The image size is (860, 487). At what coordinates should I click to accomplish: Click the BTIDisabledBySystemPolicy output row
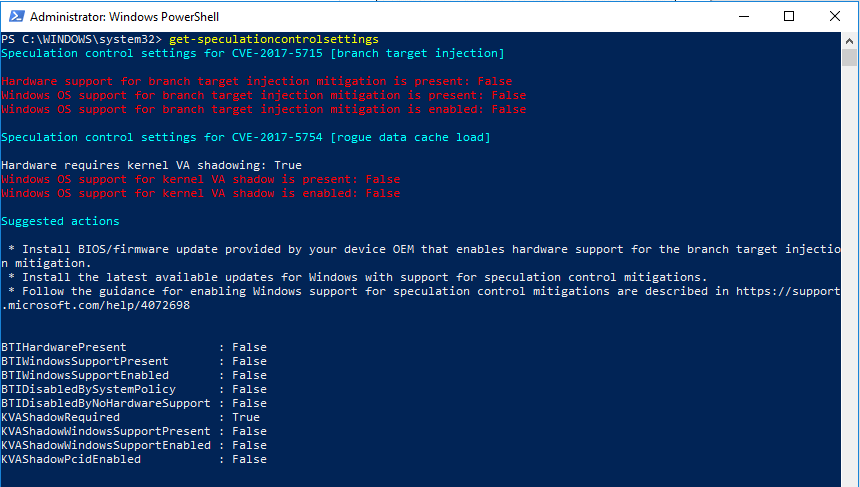tap(133, 389)
